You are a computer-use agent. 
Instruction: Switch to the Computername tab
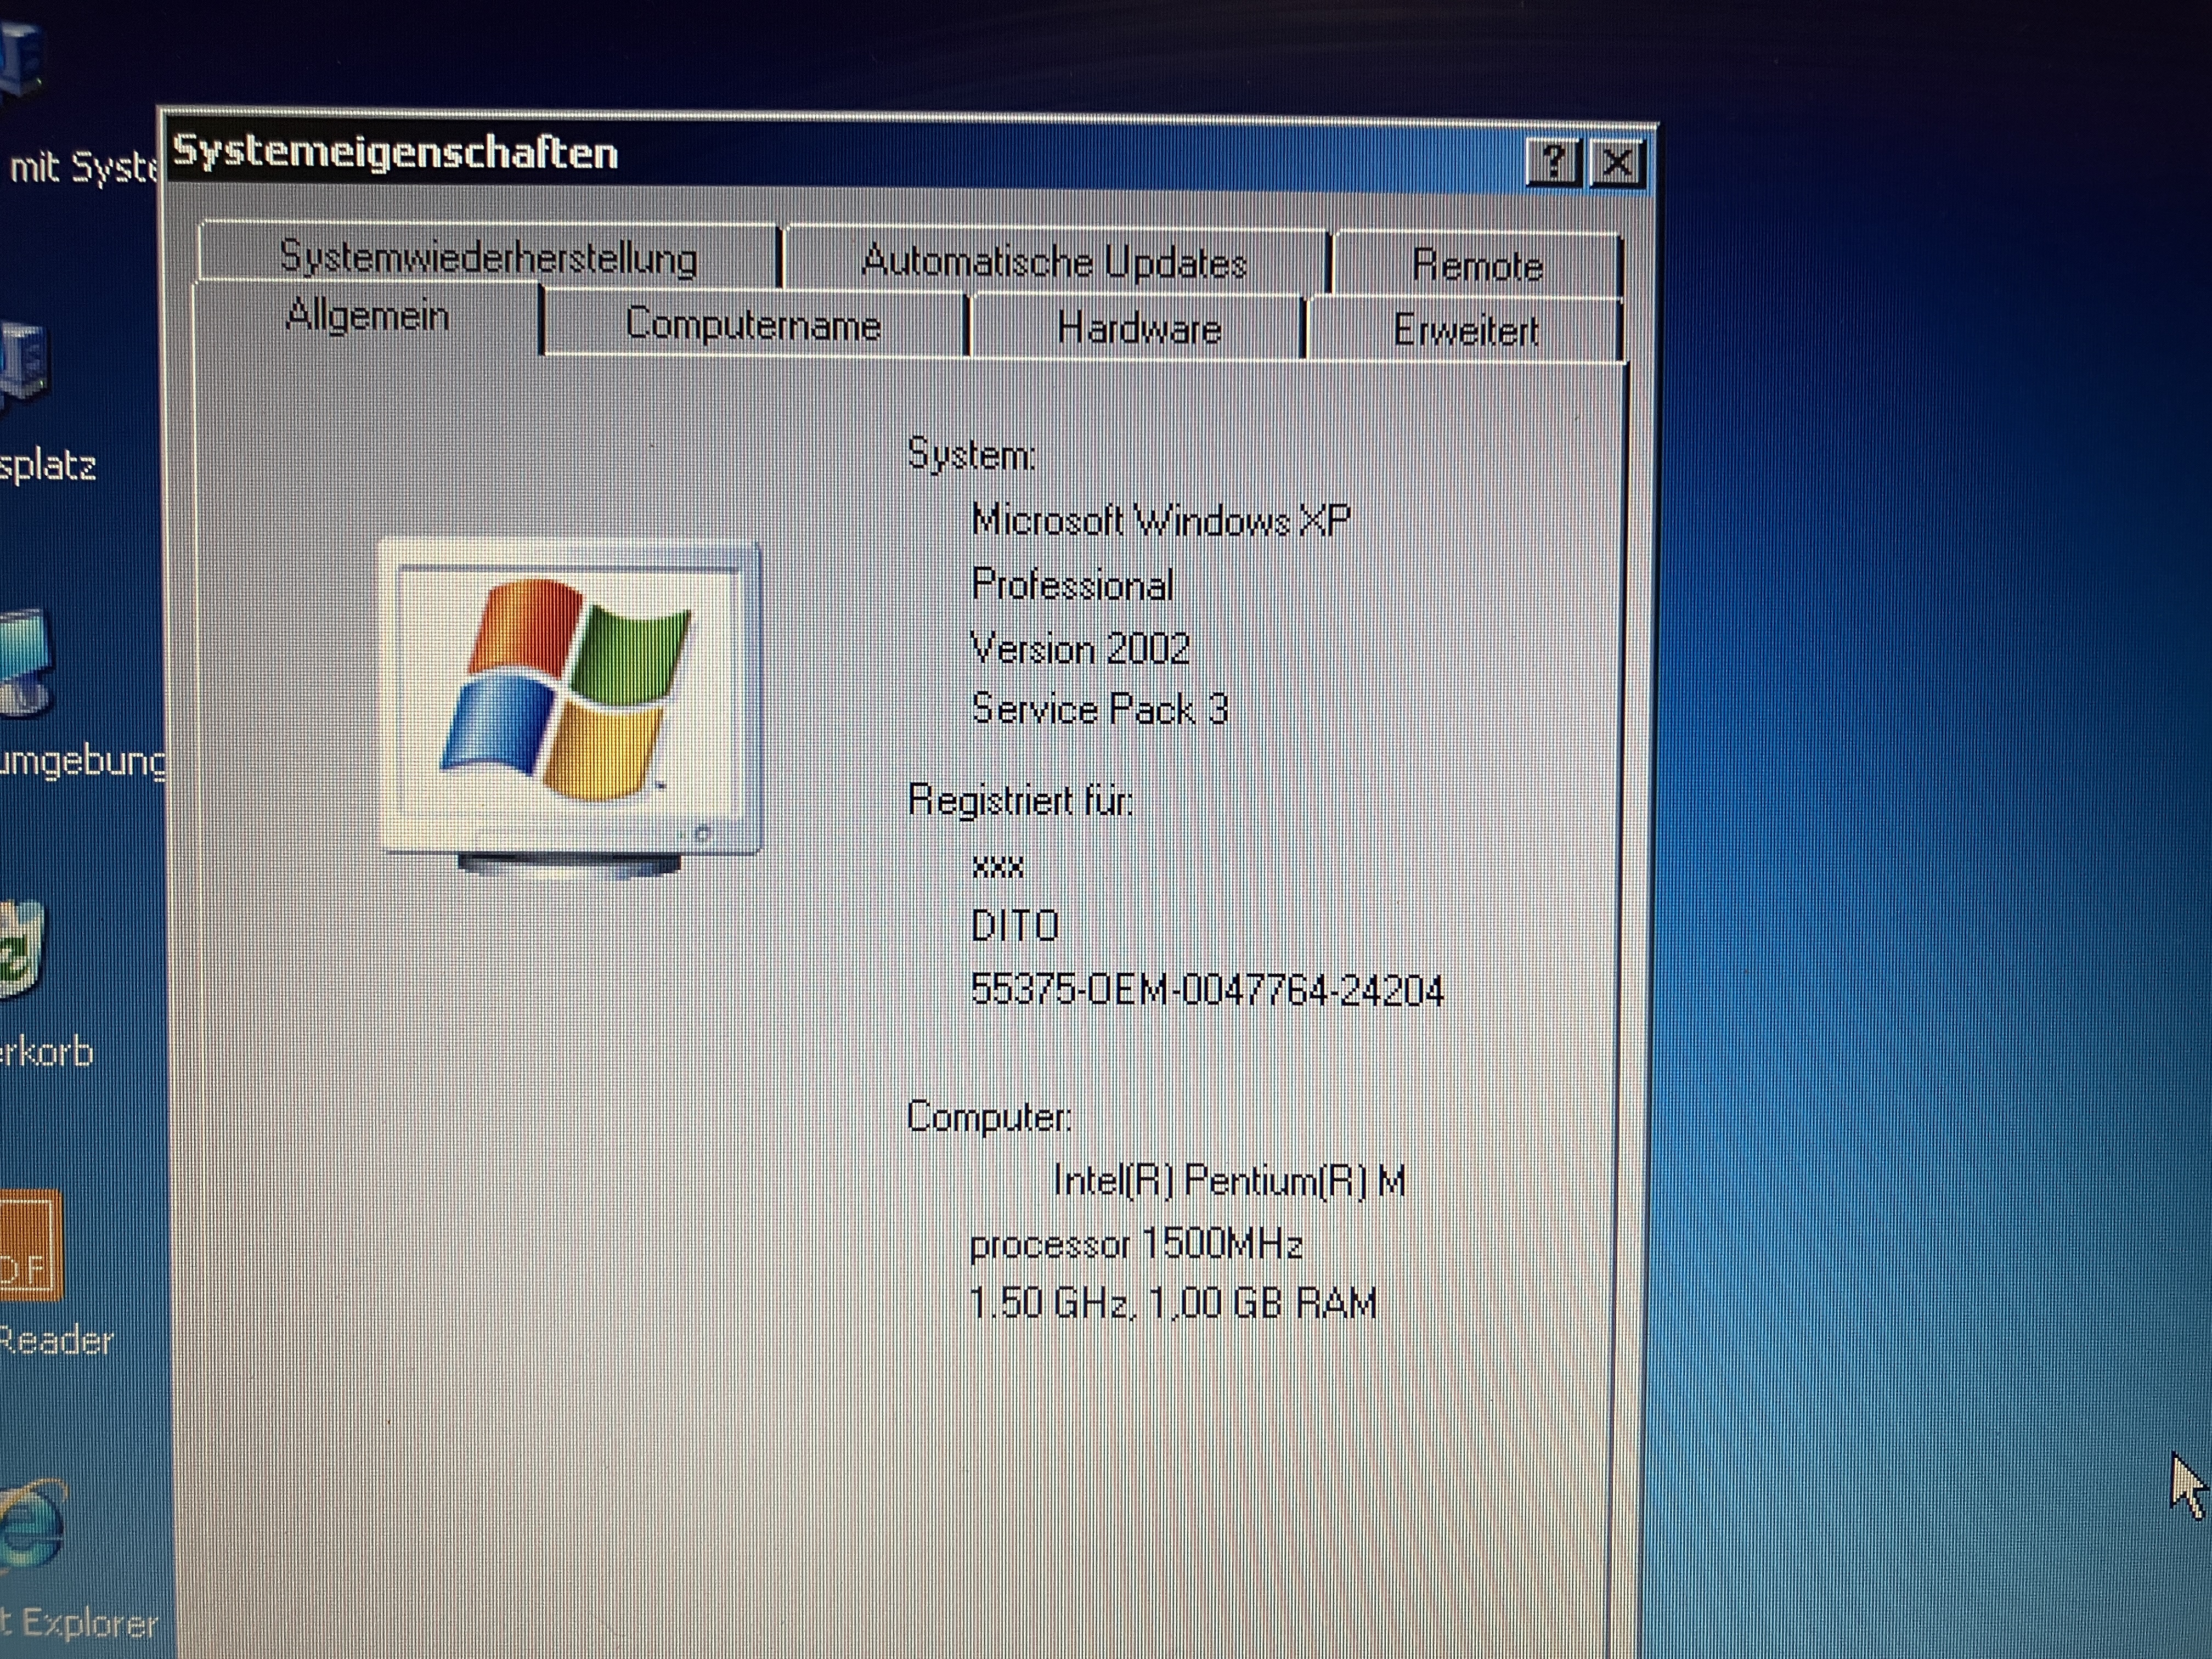(752, 325)
